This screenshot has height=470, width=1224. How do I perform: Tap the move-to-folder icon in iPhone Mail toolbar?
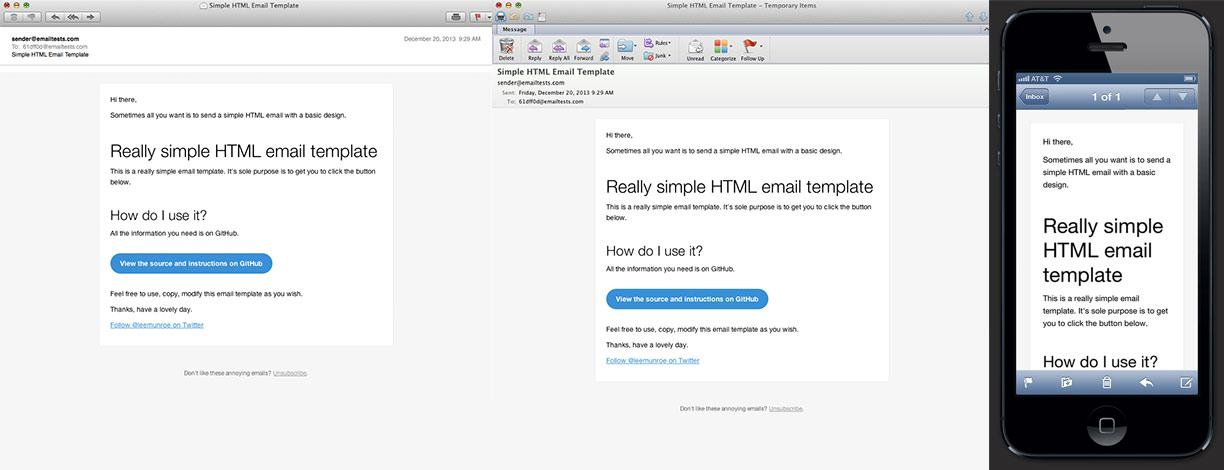[x=1067, y=383]
